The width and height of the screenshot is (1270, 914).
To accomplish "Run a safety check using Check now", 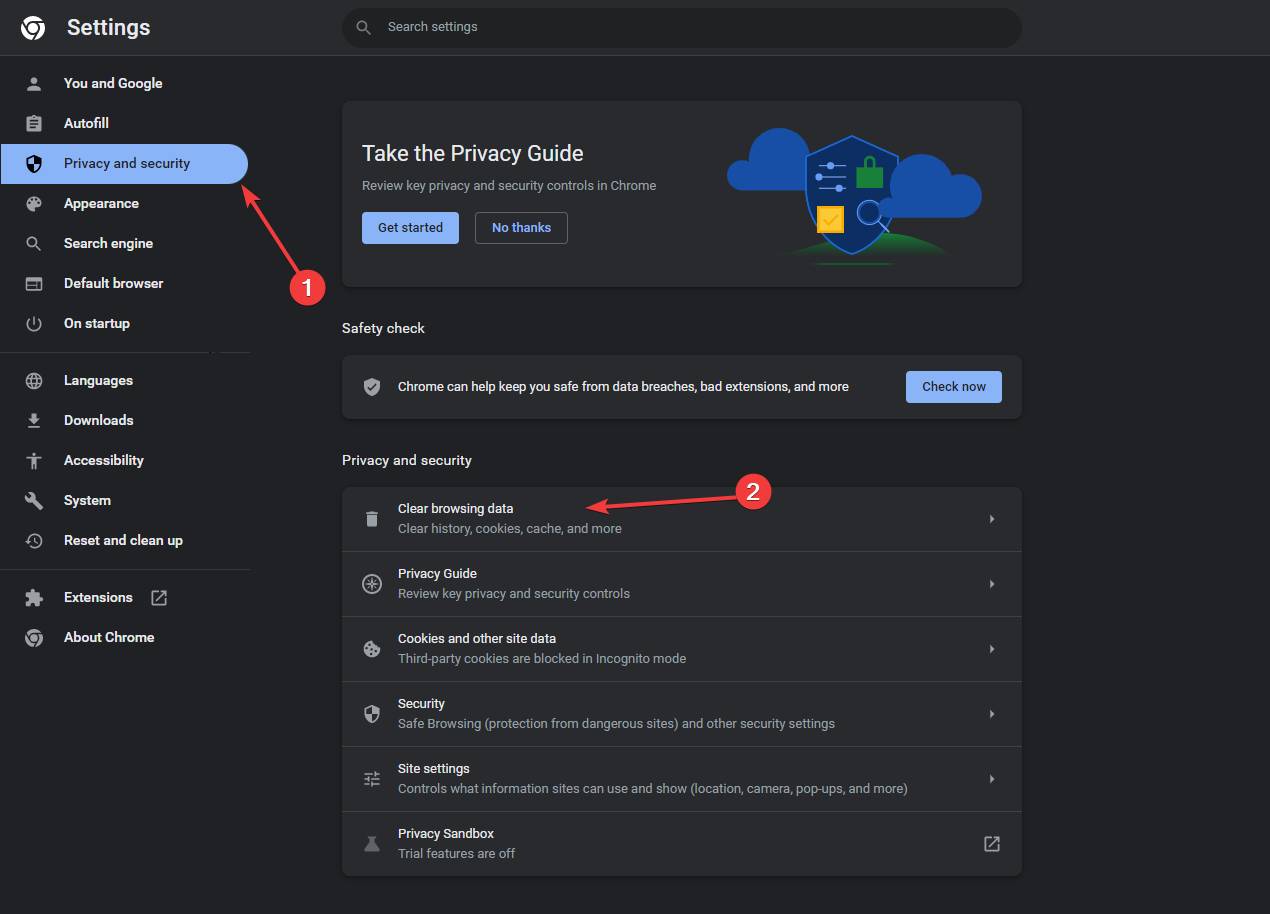I will click(x=953, y=386).
